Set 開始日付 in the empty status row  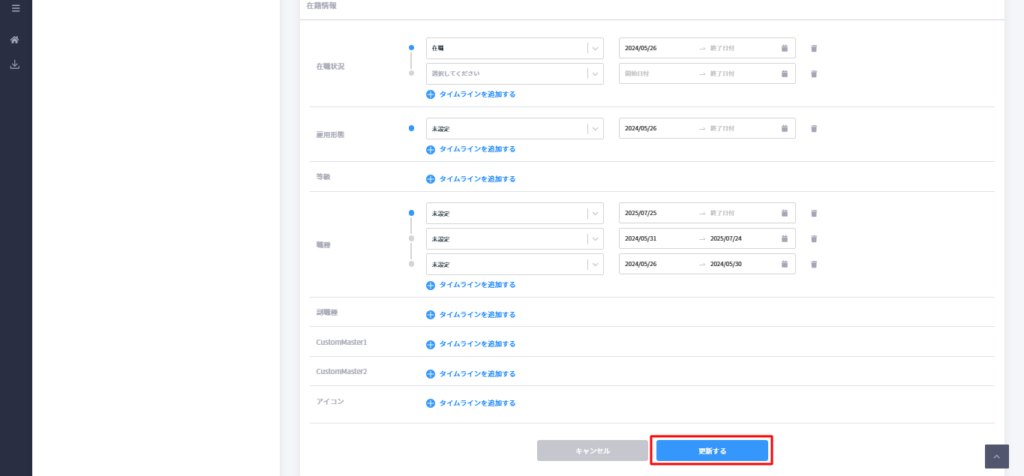[637, 74]
